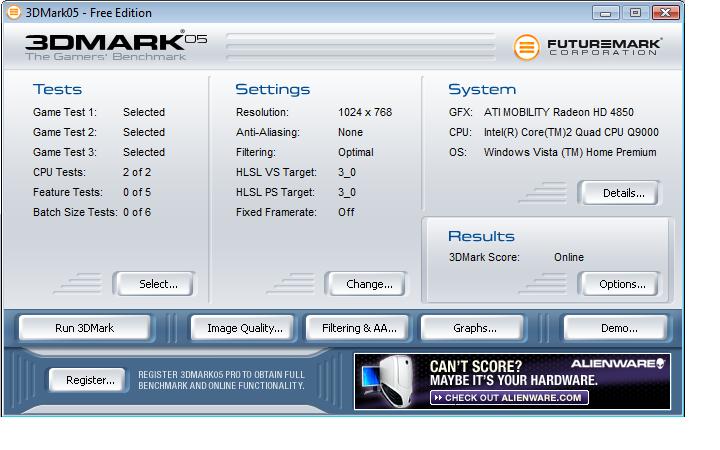Launch the Demo... button
The image size is (720, 450).
point(616,328)
